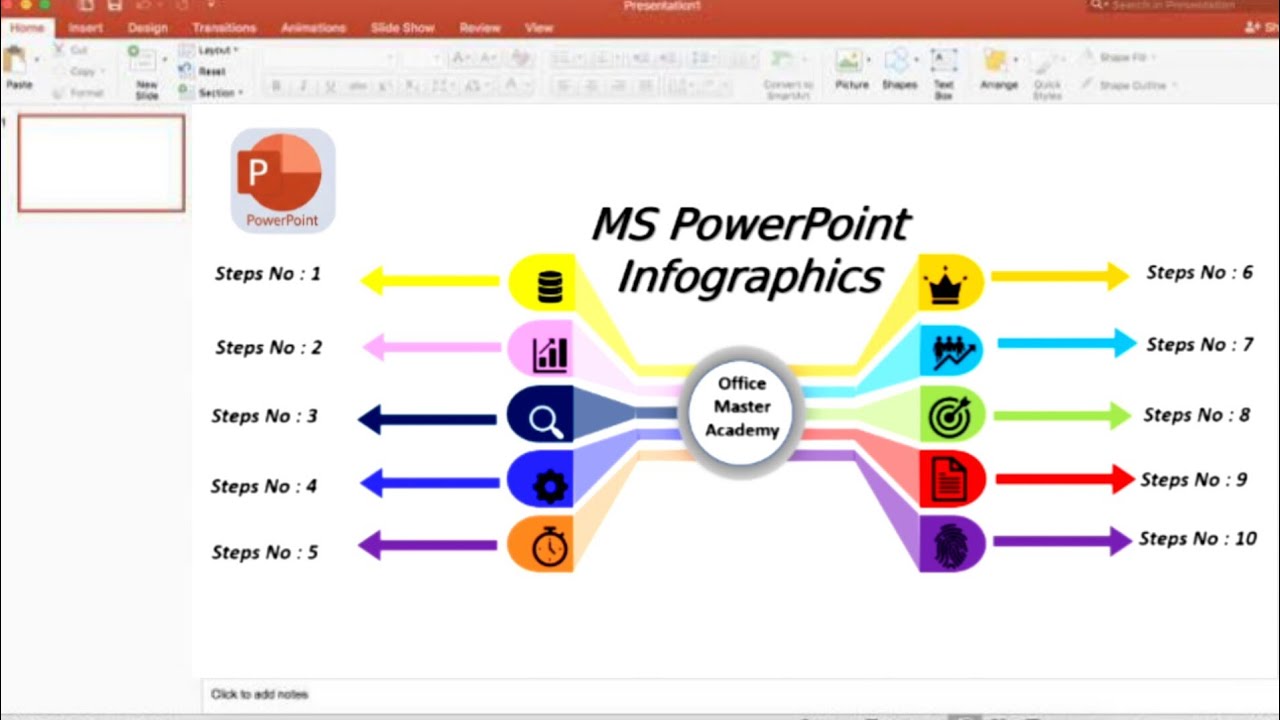Screen dimensions: 1280x720
Task: Select the 'Steps No : 10' label
Action: pyautogui.click(x=1198, y=539)
